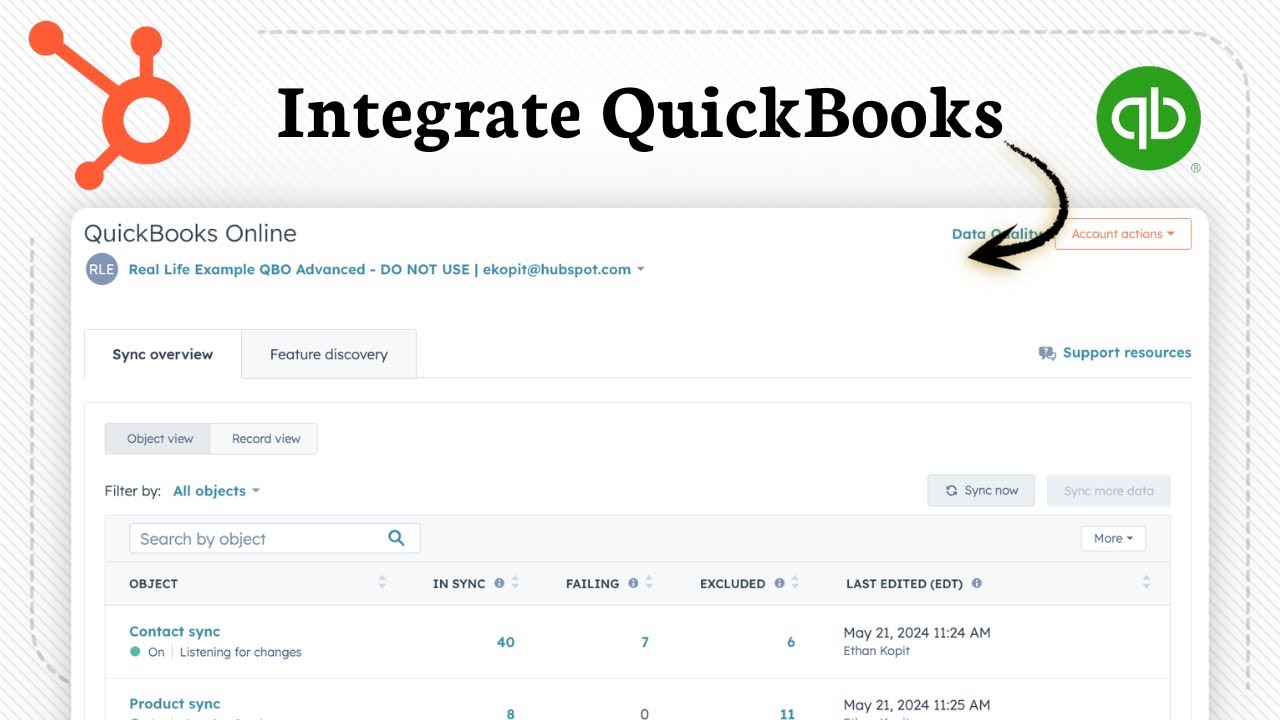Open the Product sync link

point(174,703)
